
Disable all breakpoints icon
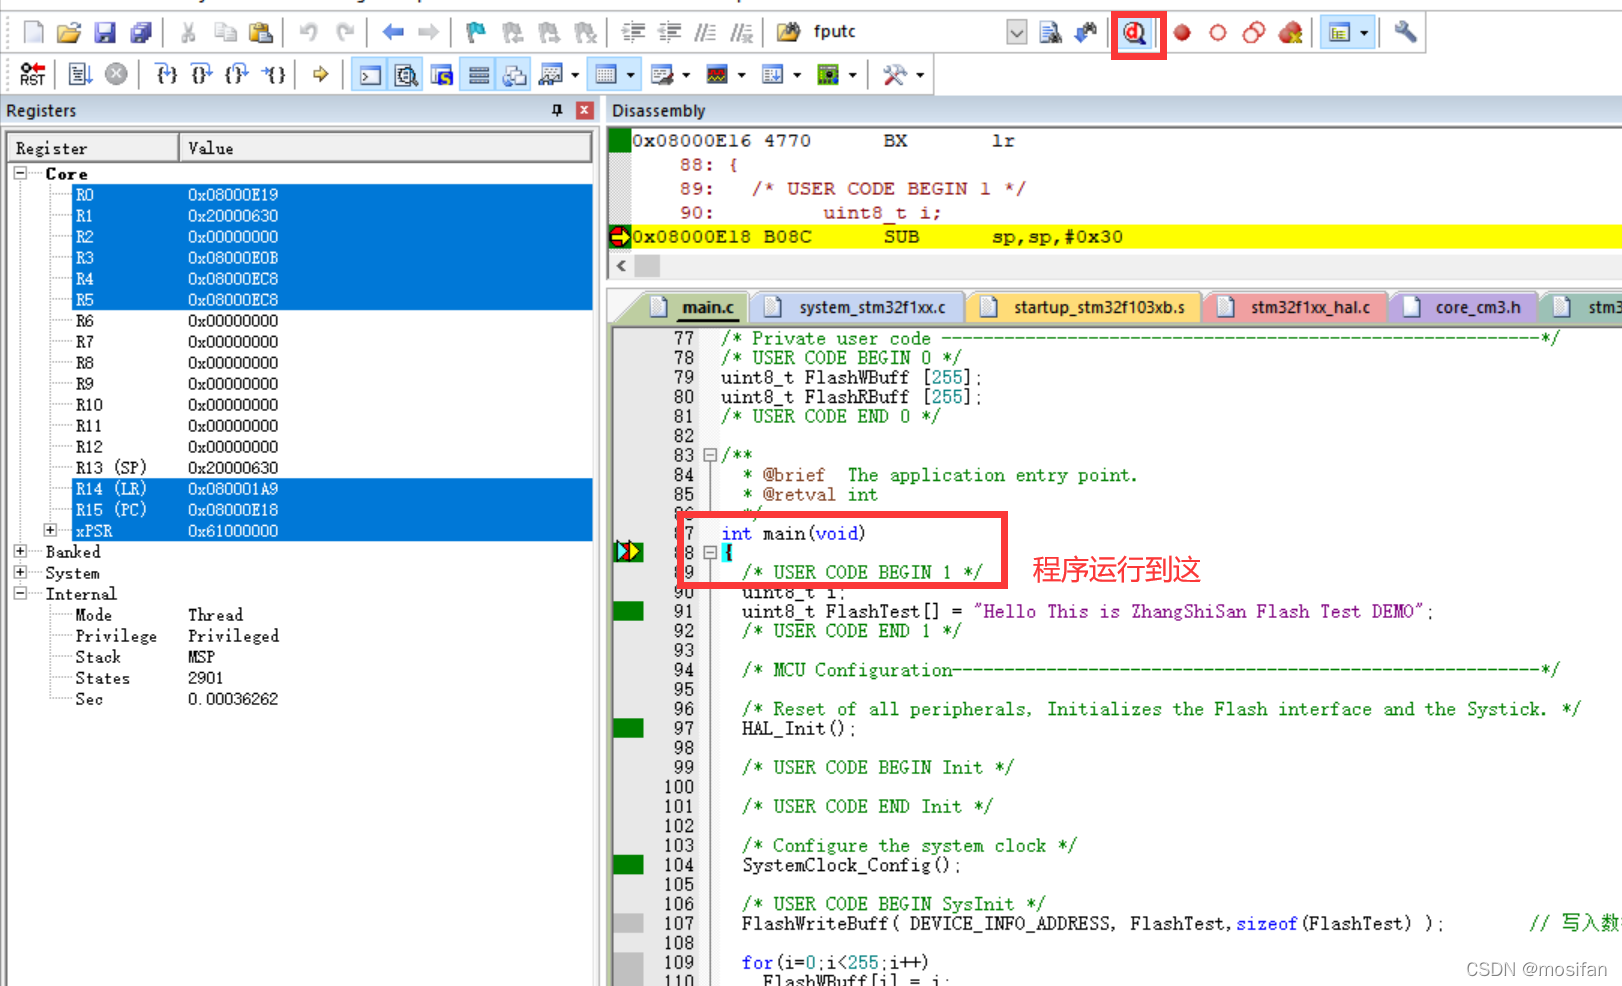coord(1254,32)
